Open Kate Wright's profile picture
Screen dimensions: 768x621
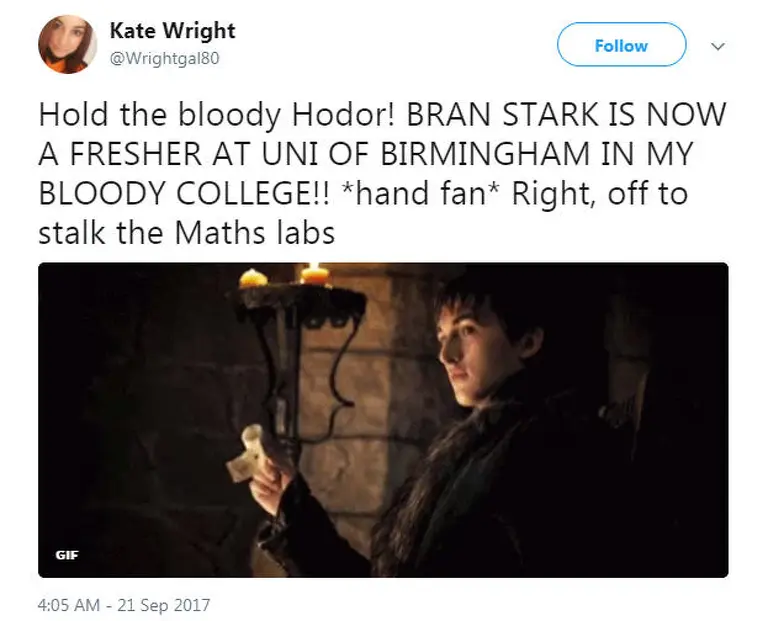click(67, 44)
